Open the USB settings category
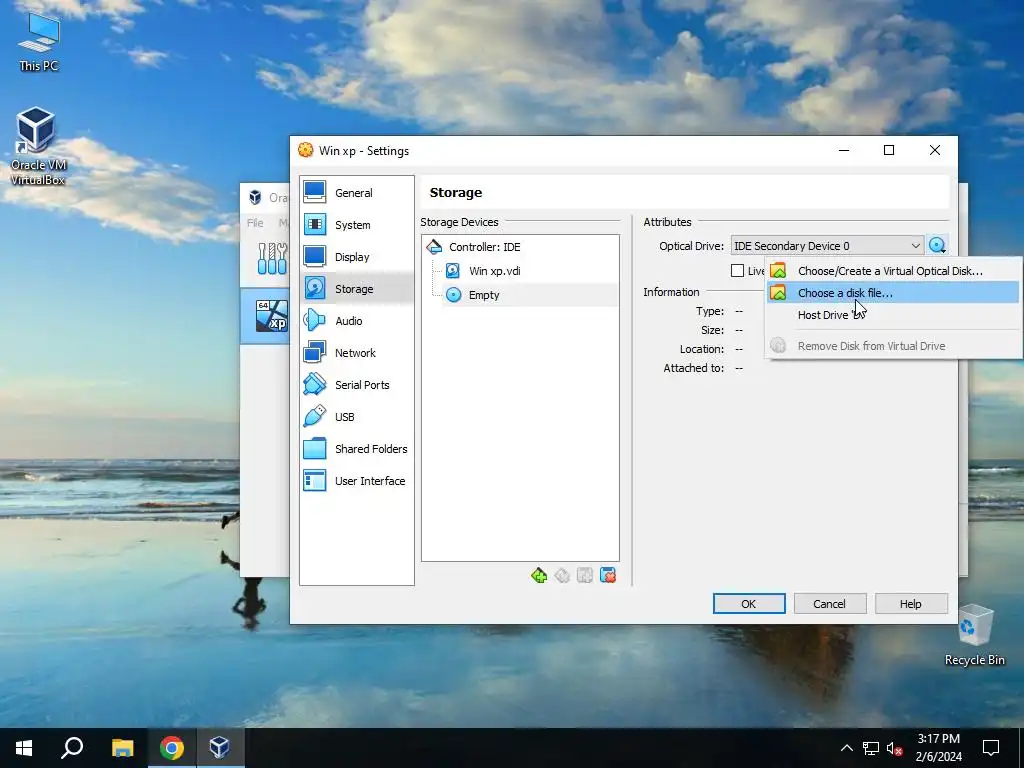The height and width of the screenshot is (768, 1024). (x=357, y=417)
